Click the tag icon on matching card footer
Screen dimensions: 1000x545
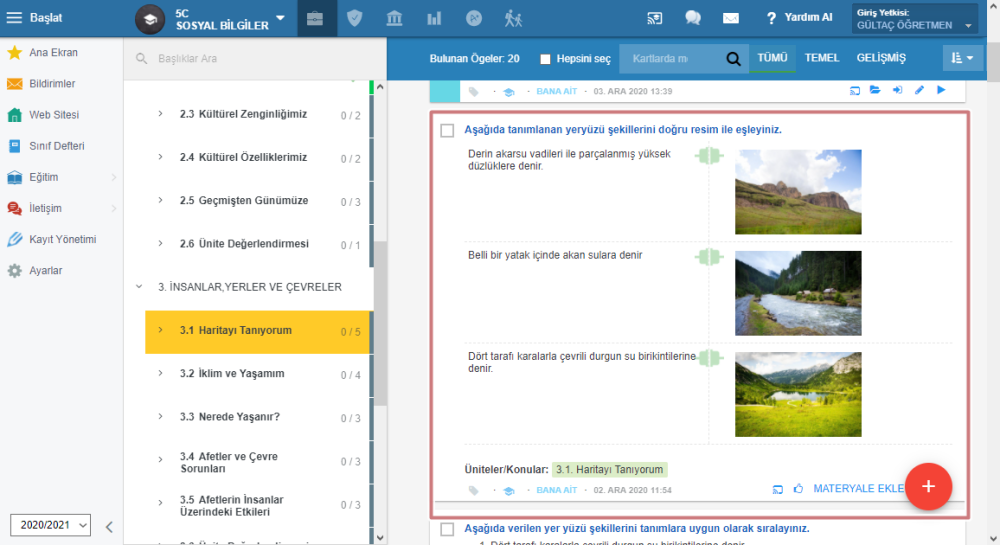coord(473,491)
